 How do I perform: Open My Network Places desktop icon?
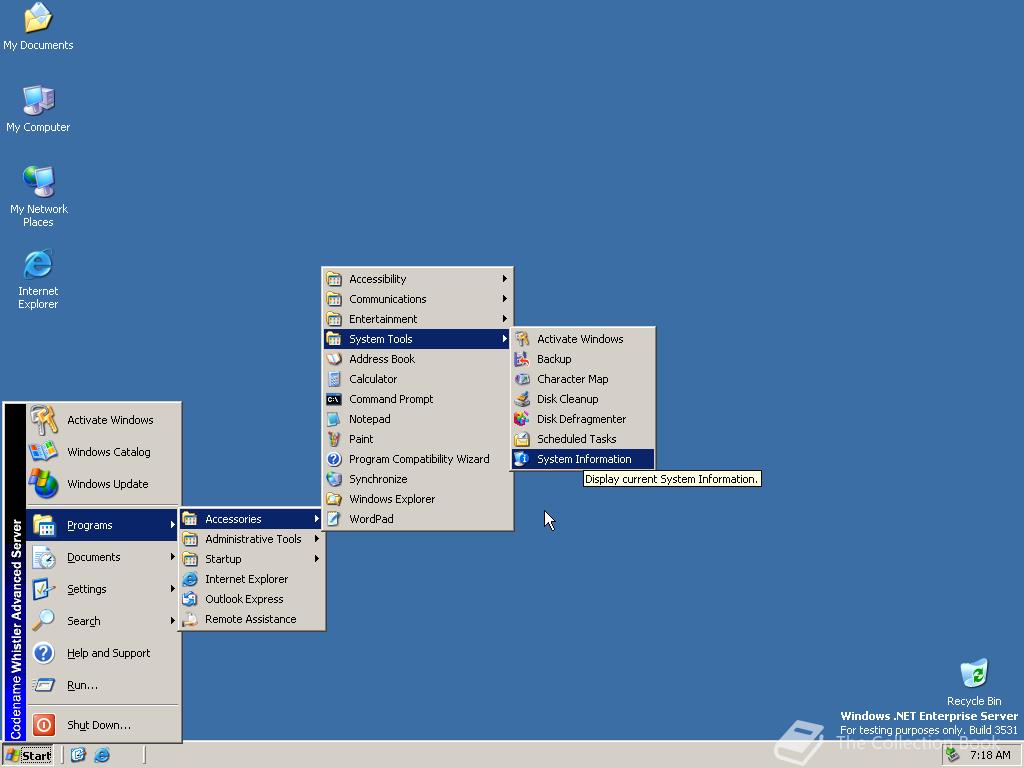(x=38, y=196)
